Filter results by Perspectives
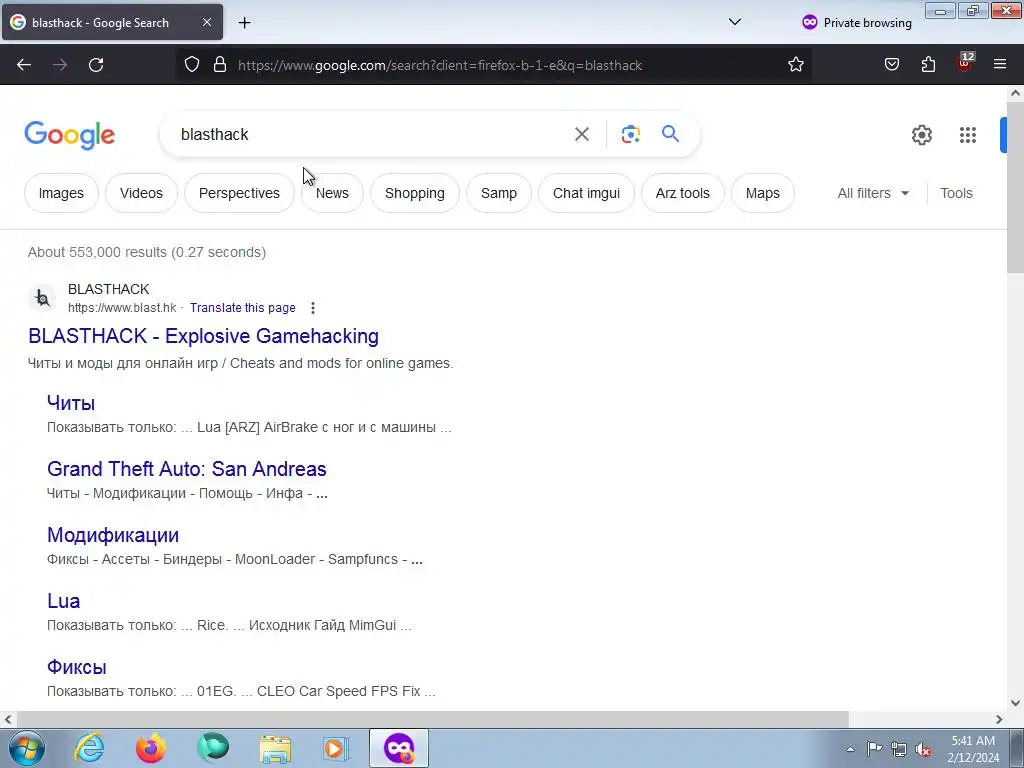The height and width of the screenshot is (768, 1024). [x=239, y=193]
